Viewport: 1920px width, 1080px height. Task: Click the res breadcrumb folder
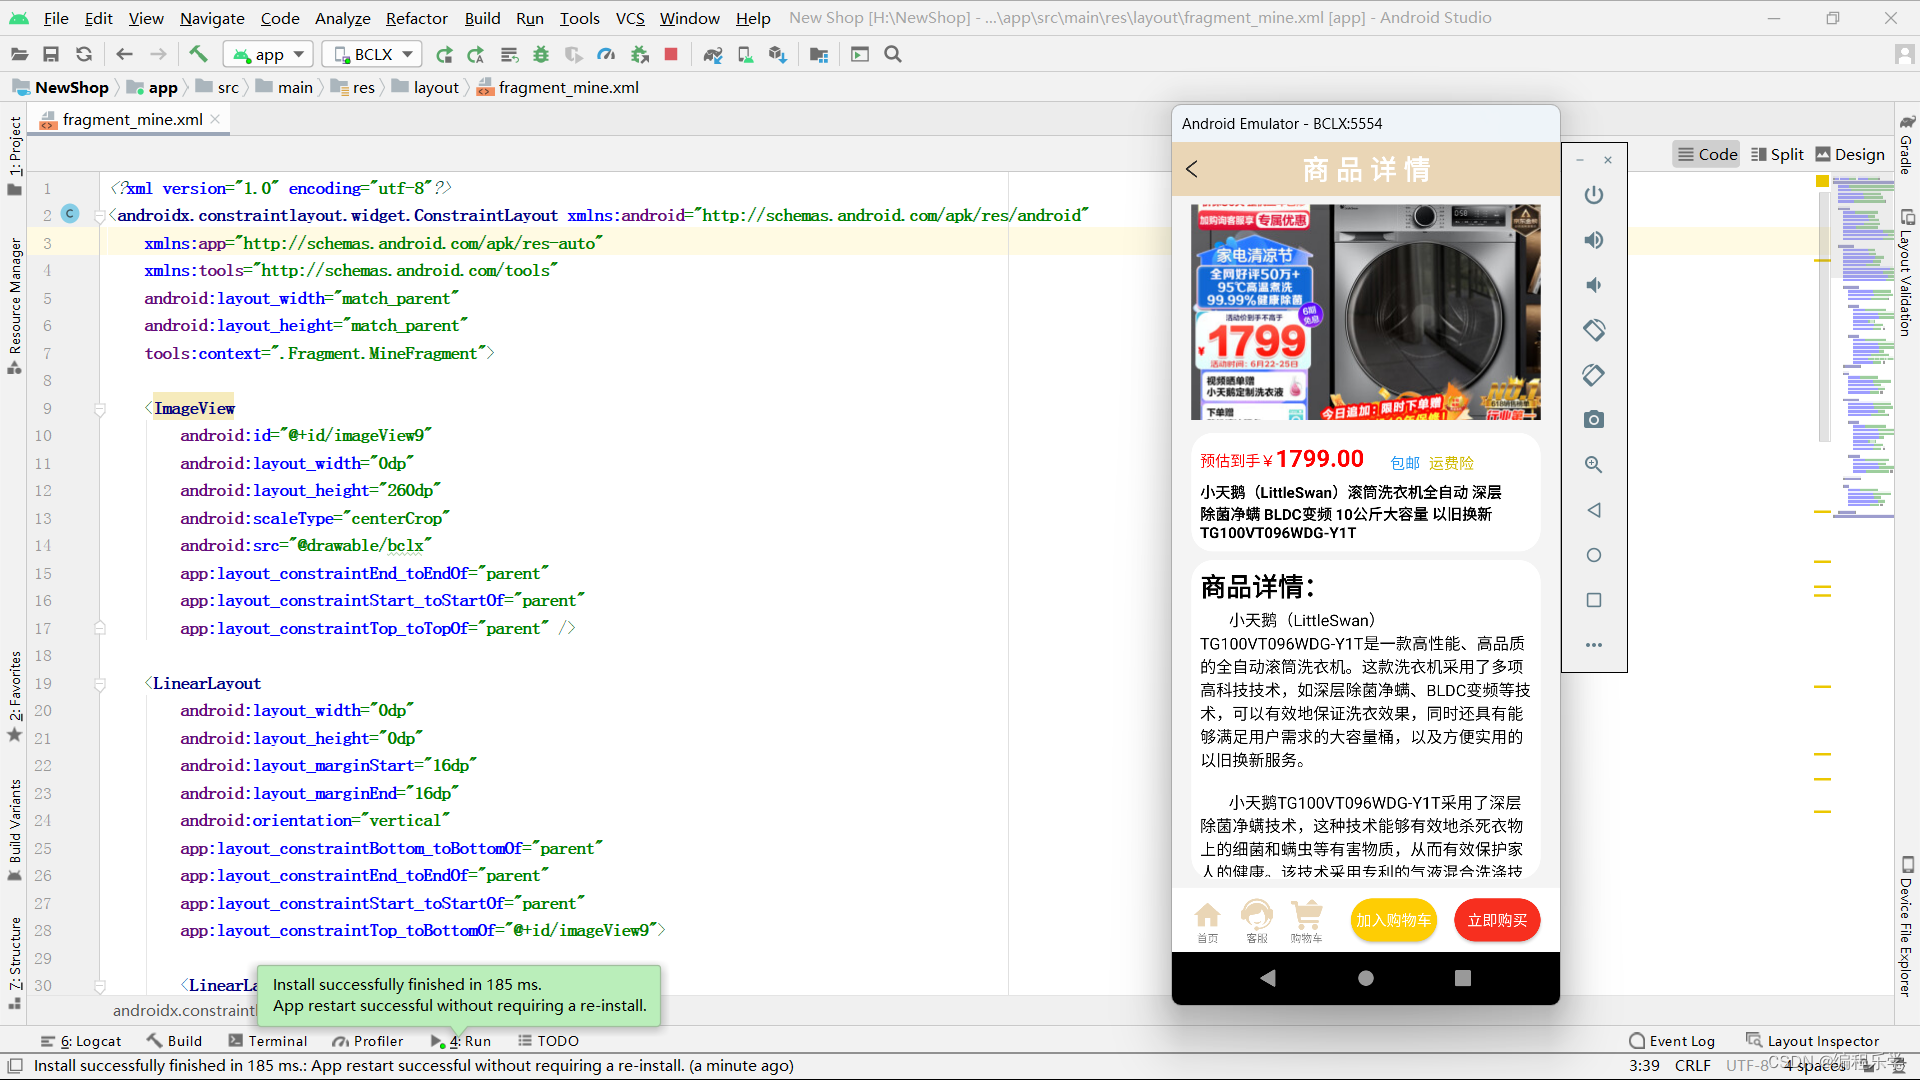(353, 87)
